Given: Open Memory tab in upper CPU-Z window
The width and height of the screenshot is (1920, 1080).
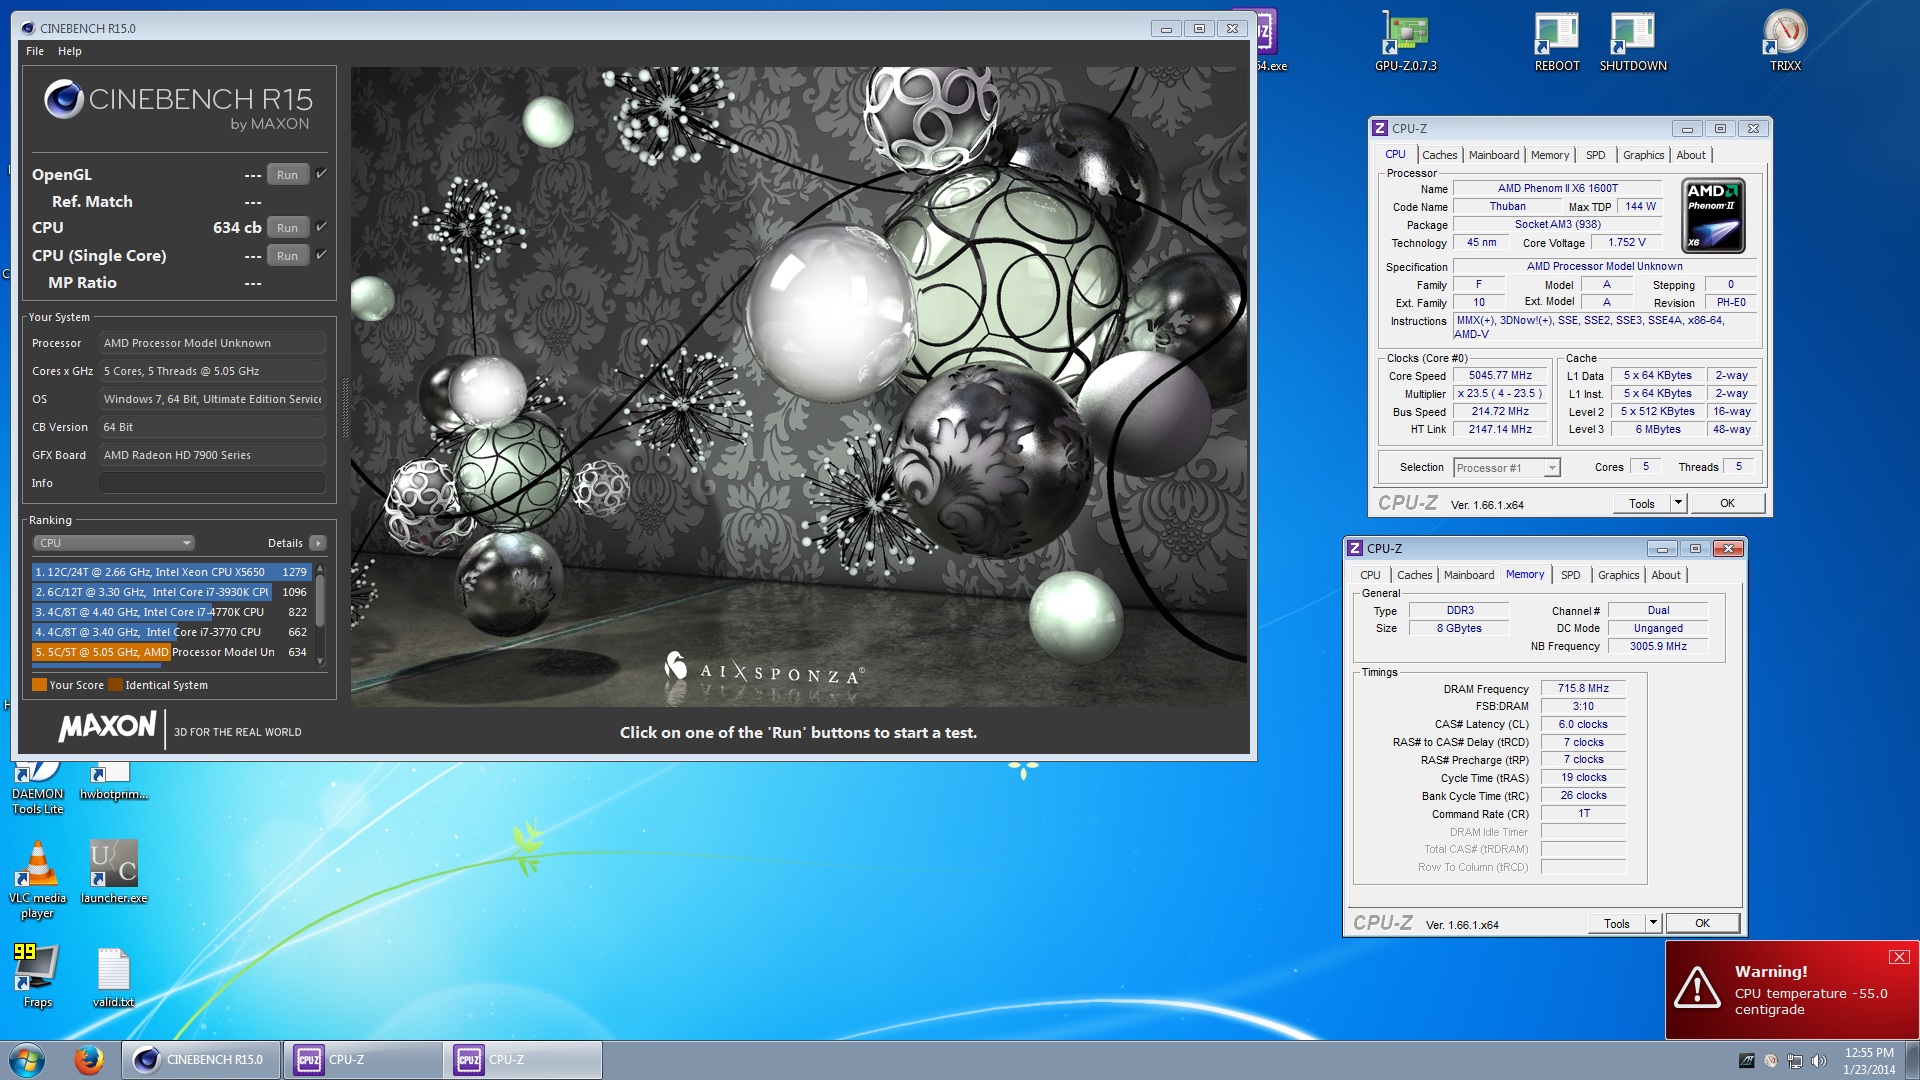Looking at the screenshot, I should (1549, 155).
